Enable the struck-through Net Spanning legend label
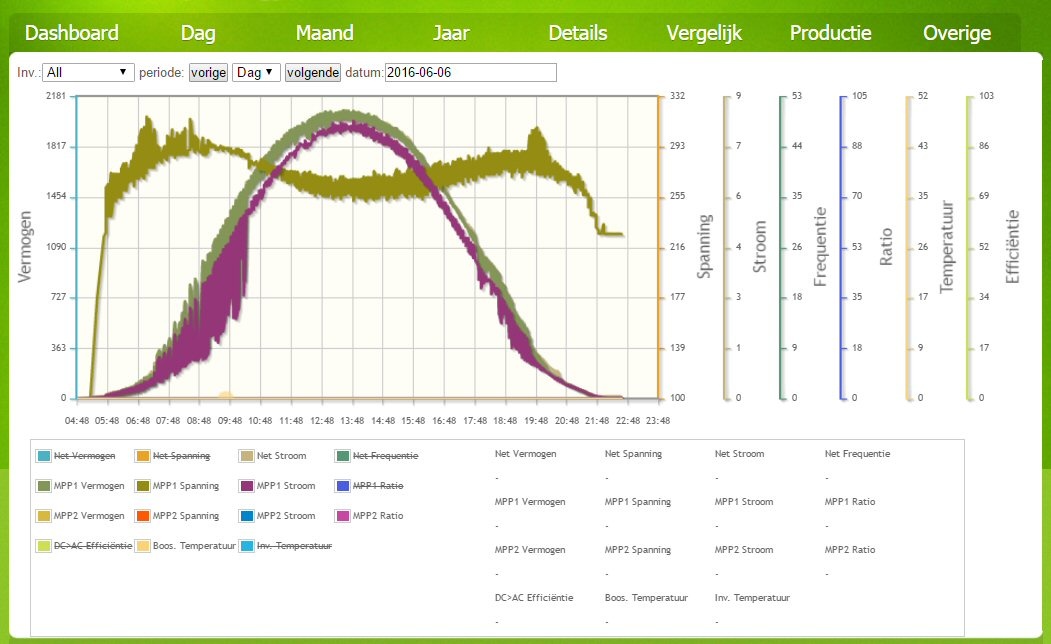Screen dimensions: 1051x644 click(x=181, y=456)
